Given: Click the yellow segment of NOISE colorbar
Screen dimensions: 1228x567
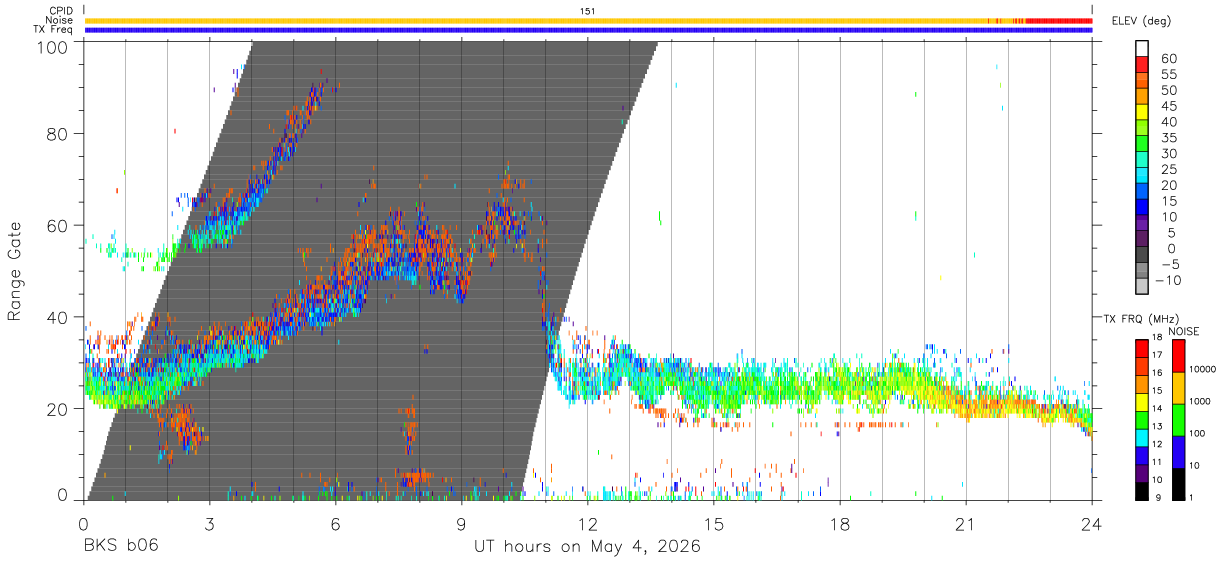Looking at the screenshot, I should 1178,388.
